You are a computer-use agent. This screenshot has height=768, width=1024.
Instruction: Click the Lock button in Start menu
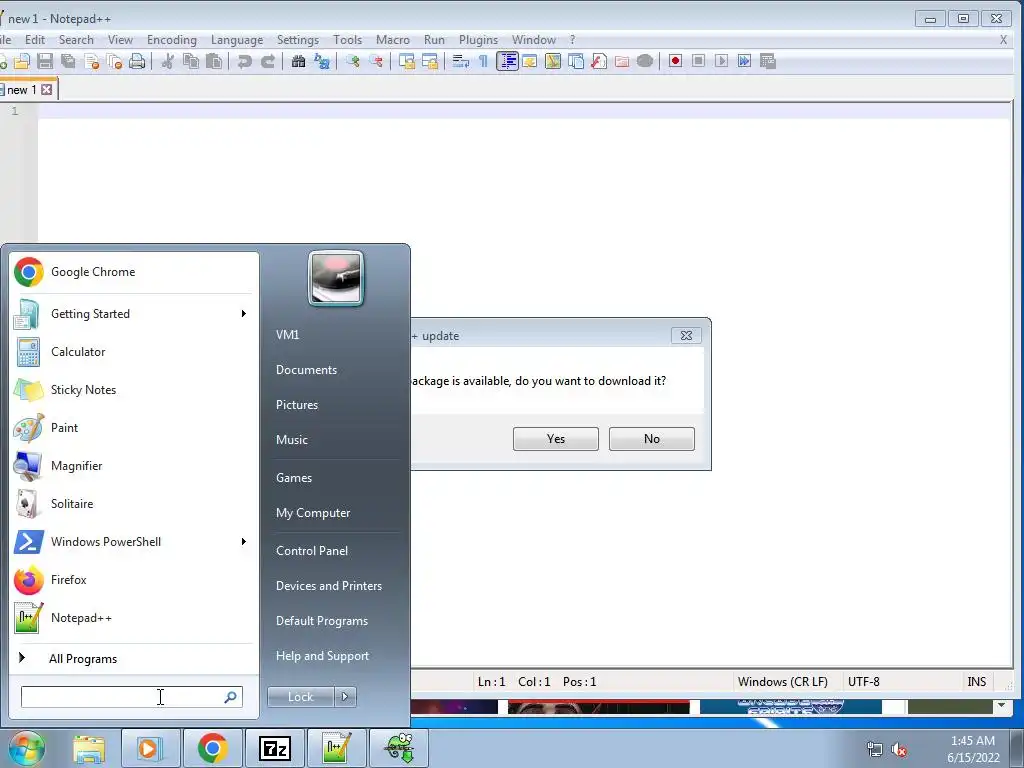coord(300,697)
